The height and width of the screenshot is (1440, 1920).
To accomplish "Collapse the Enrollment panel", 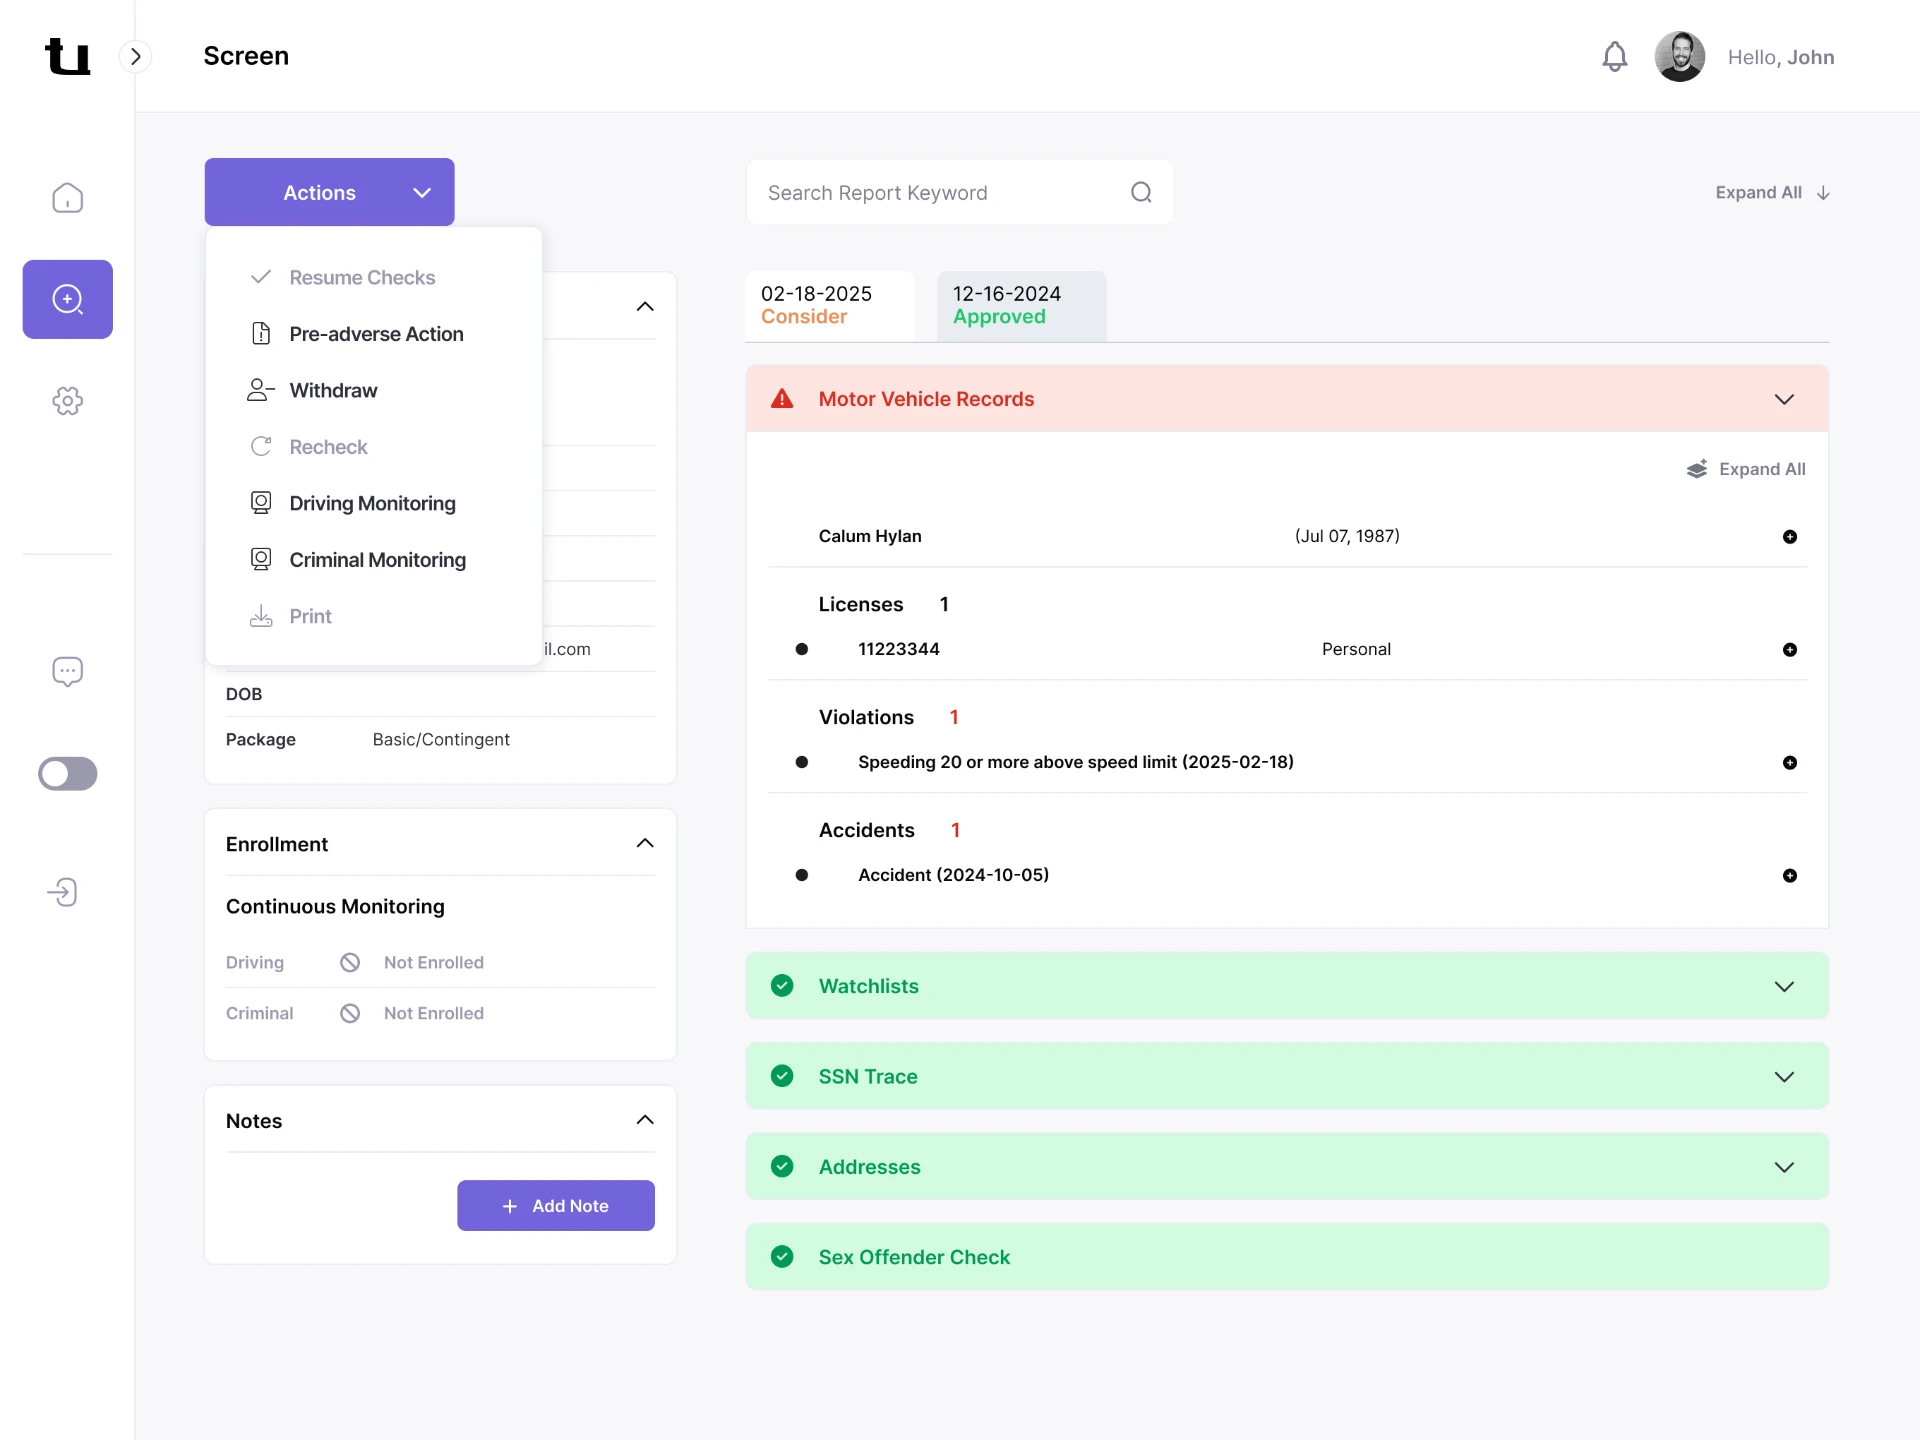I will click(645, 843).
